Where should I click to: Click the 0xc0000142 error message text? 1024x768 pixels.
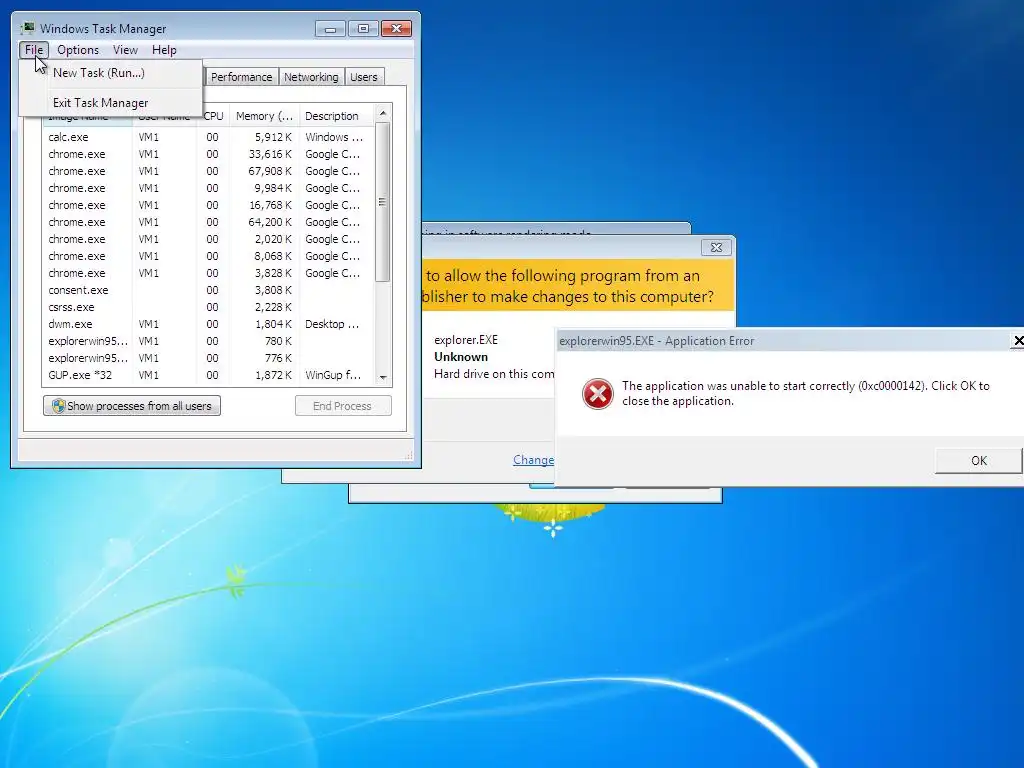(805, 393)
